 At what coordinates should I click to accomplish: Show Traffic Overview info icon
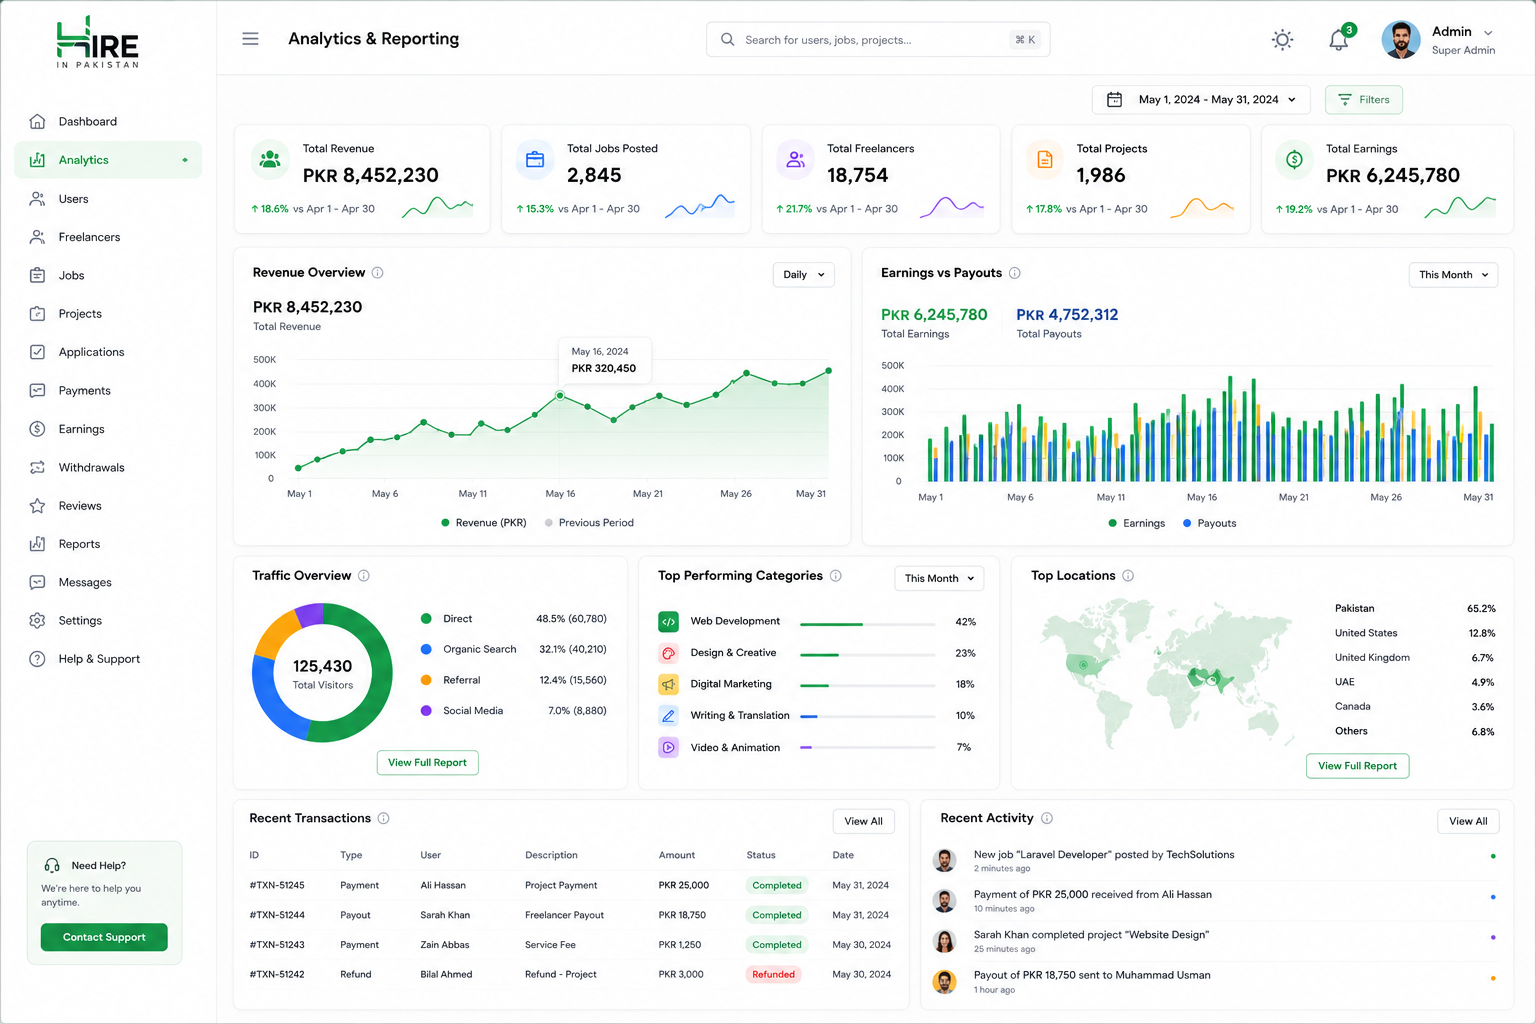364,576
